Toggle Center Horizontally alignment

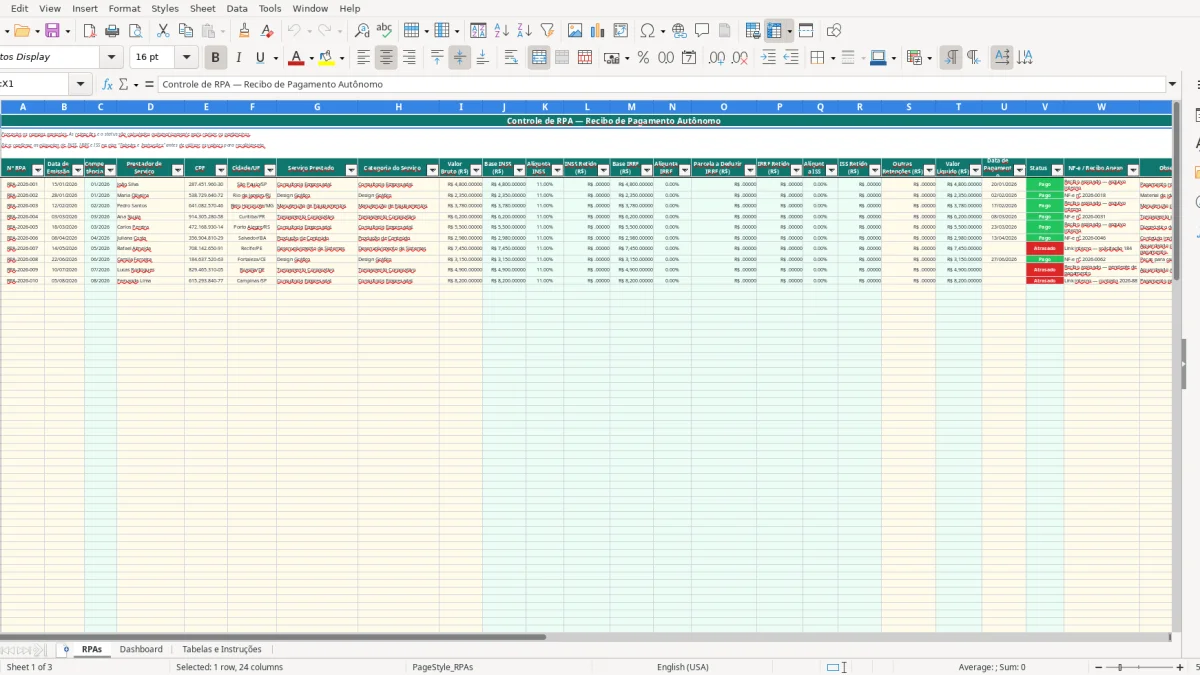pos(386,58)
